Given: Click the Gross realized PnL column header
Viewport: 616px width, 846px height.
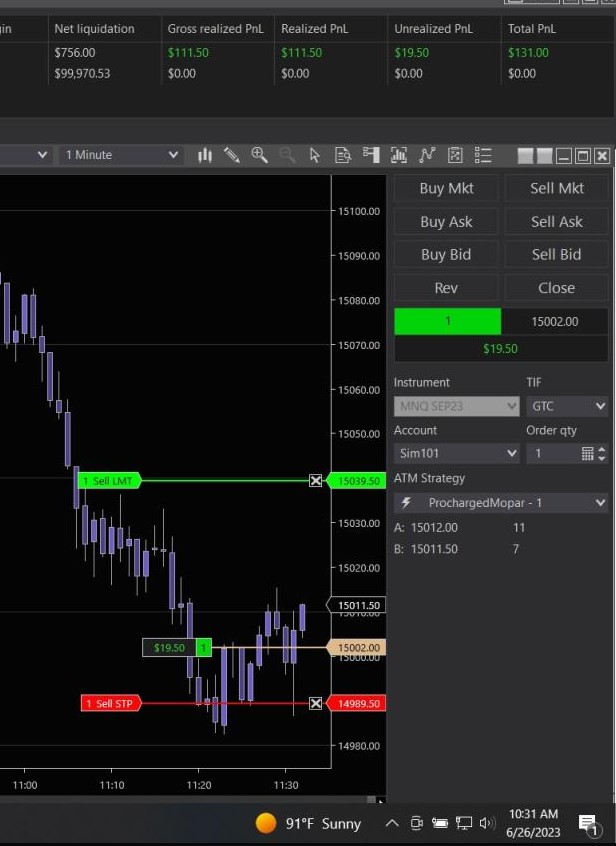Looking at the screenshot, I should pyautogui.click(x=215, y=29).
